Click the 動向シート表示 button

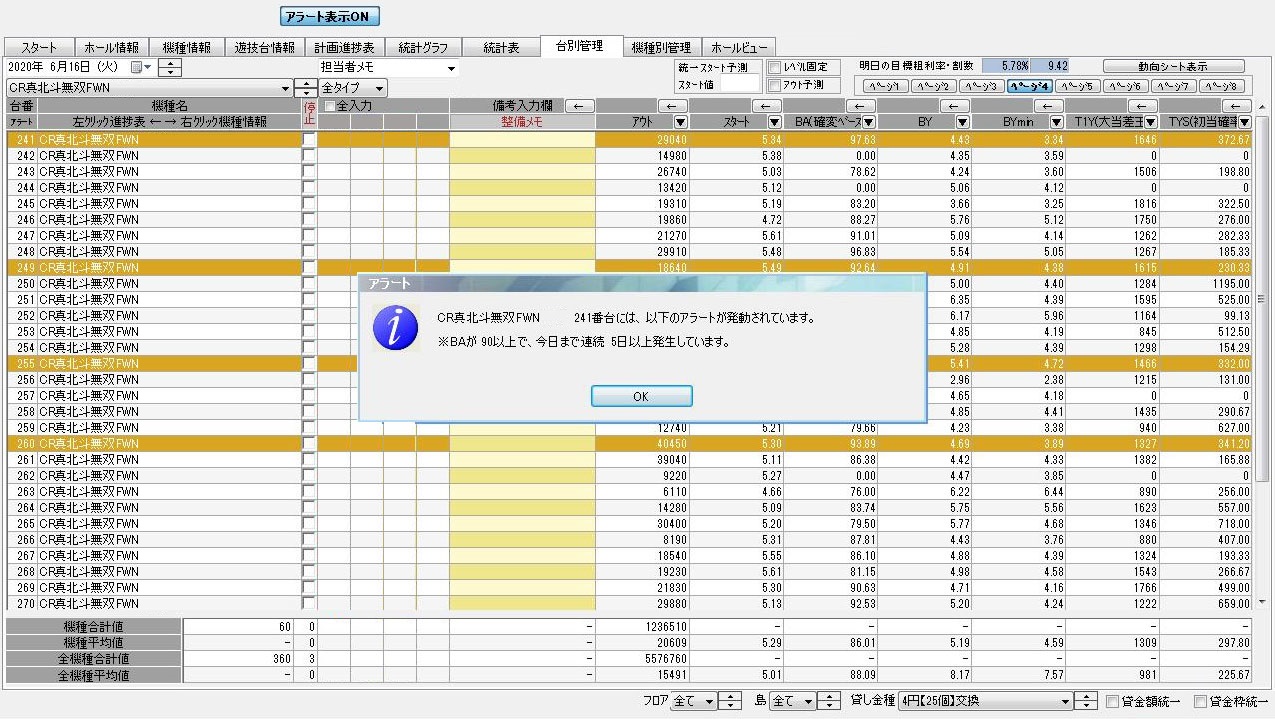(x=1172, y=67)
